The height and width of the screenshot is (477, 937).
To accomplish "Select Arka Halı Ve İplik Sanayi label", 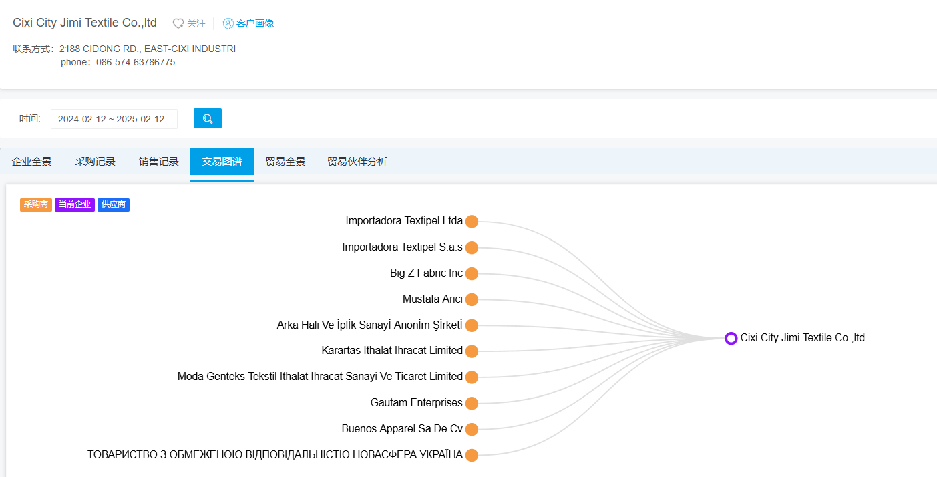I will point(369,325).
